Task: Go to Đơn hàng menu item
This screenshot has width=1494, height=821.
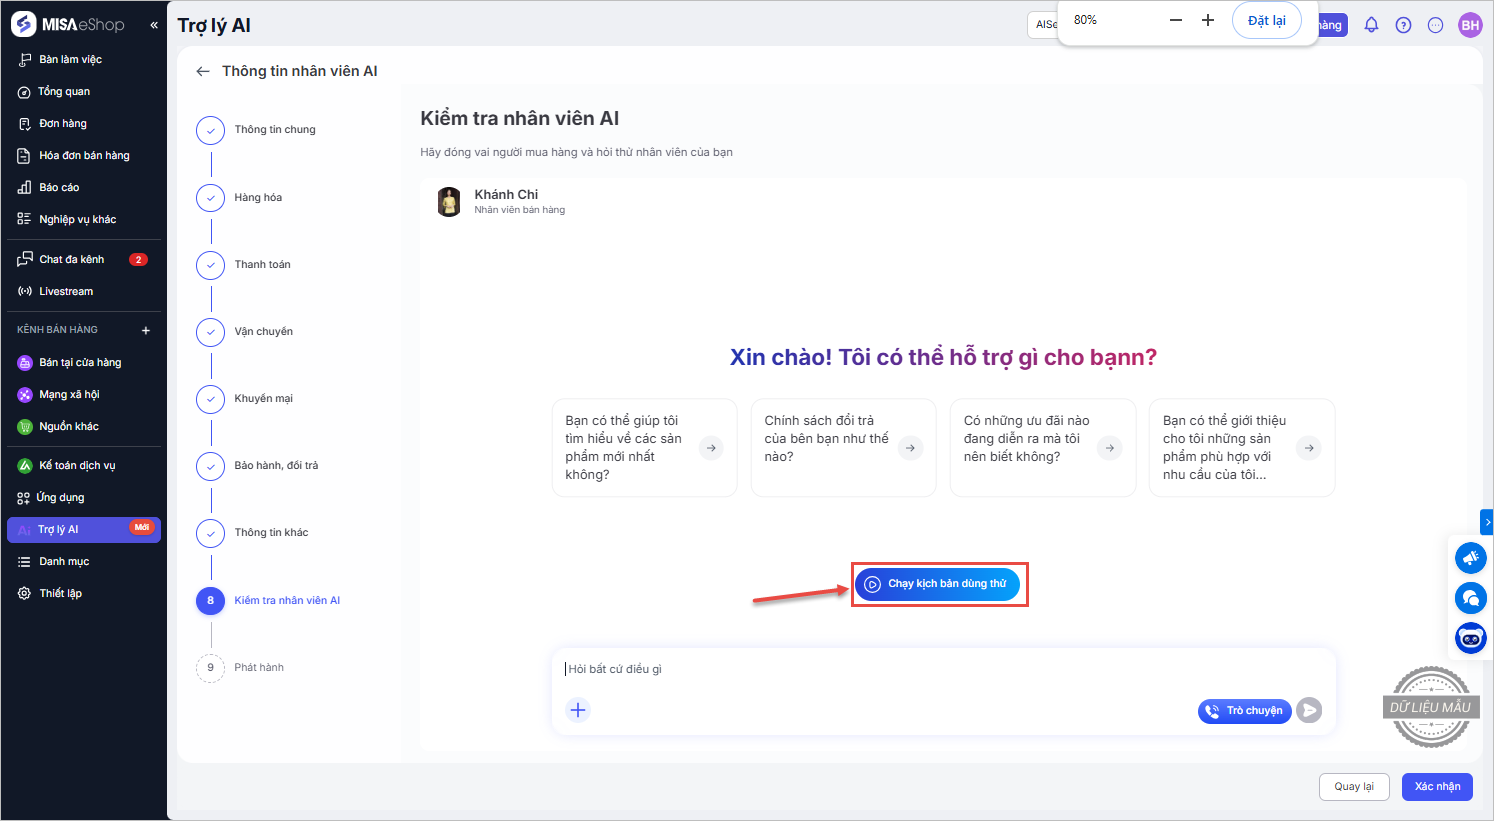Action: pyautogui.click(x=63, y=123)
